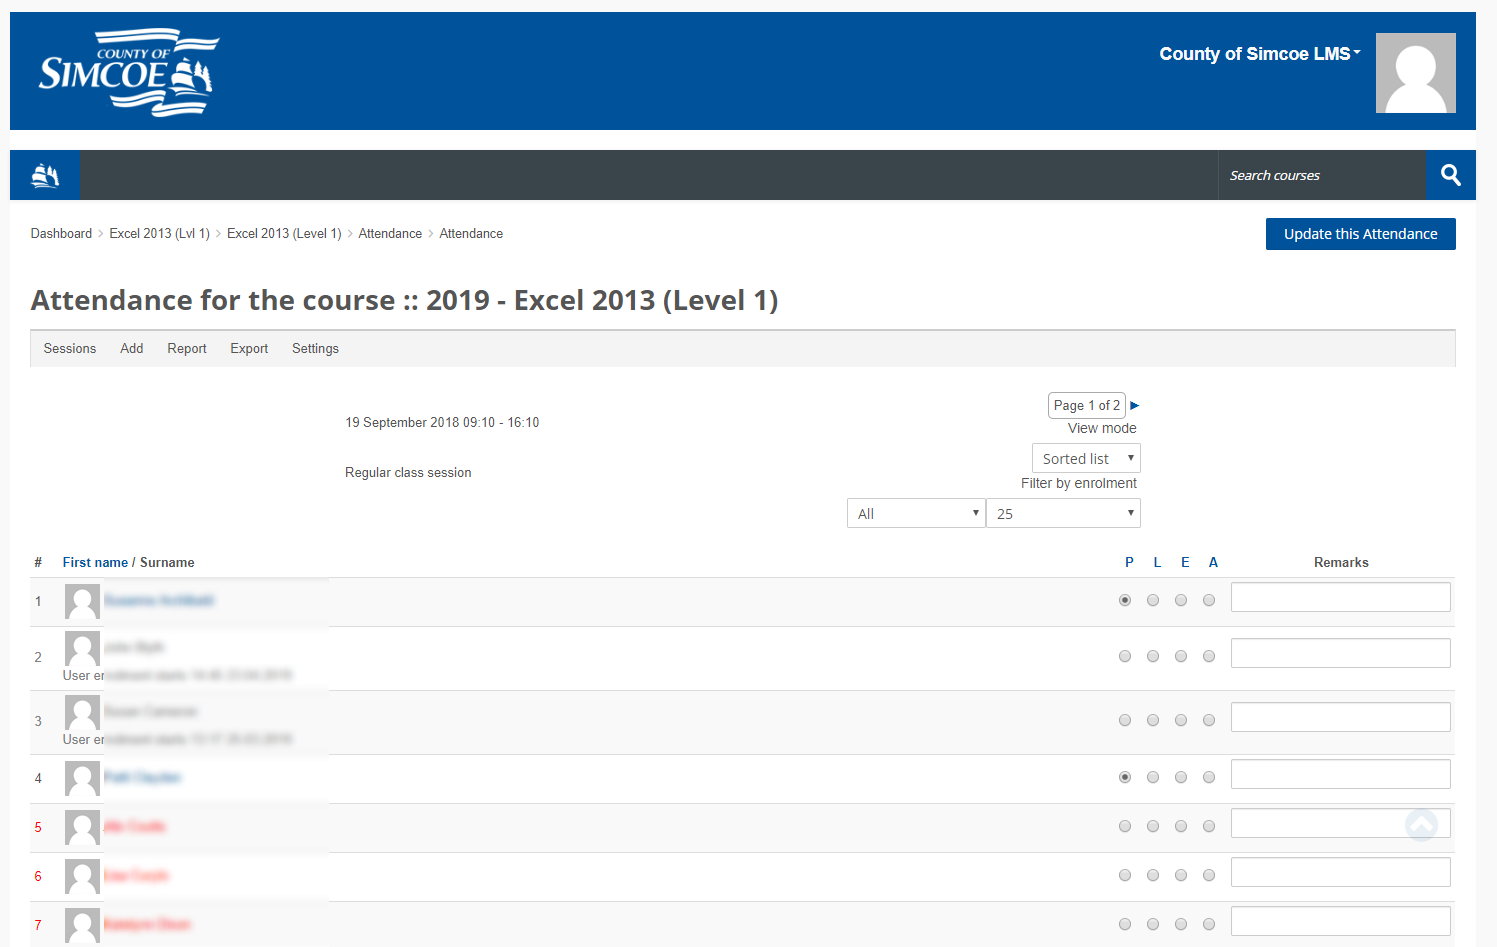Go to the Export tab
1497x947 pixels.
[x=249, y=348]
